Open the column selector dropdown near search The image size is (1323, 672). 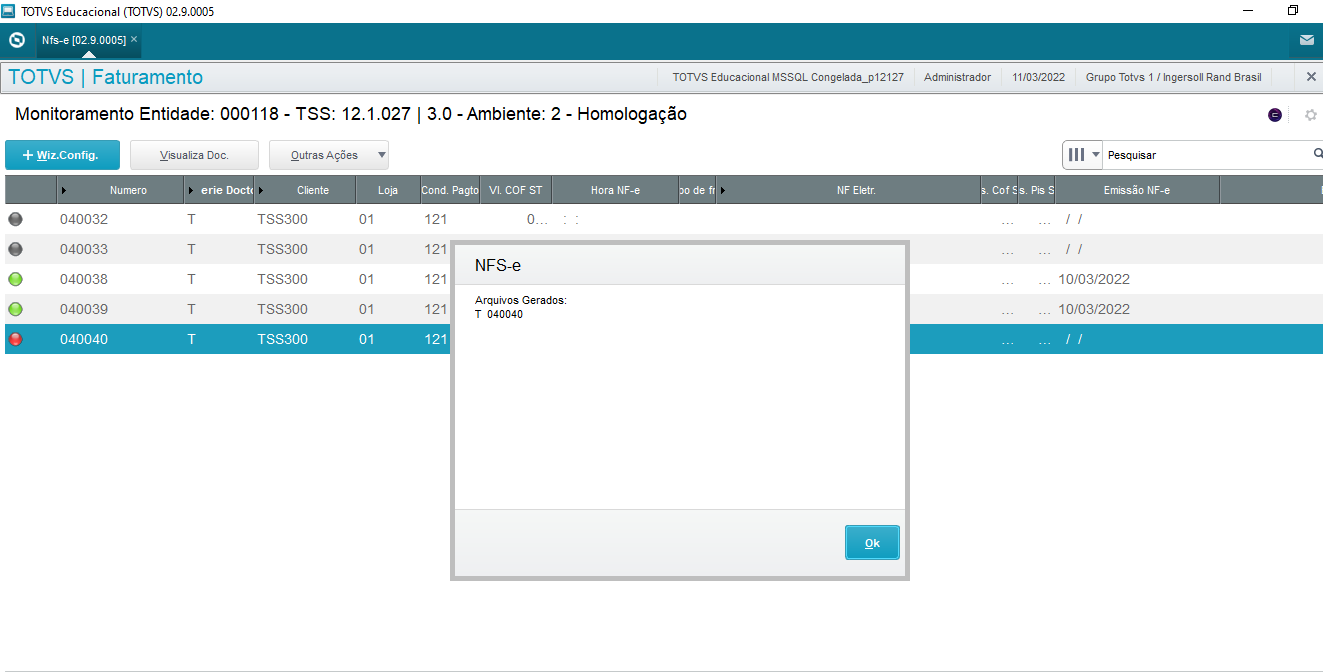click(x=1084, y=155)
